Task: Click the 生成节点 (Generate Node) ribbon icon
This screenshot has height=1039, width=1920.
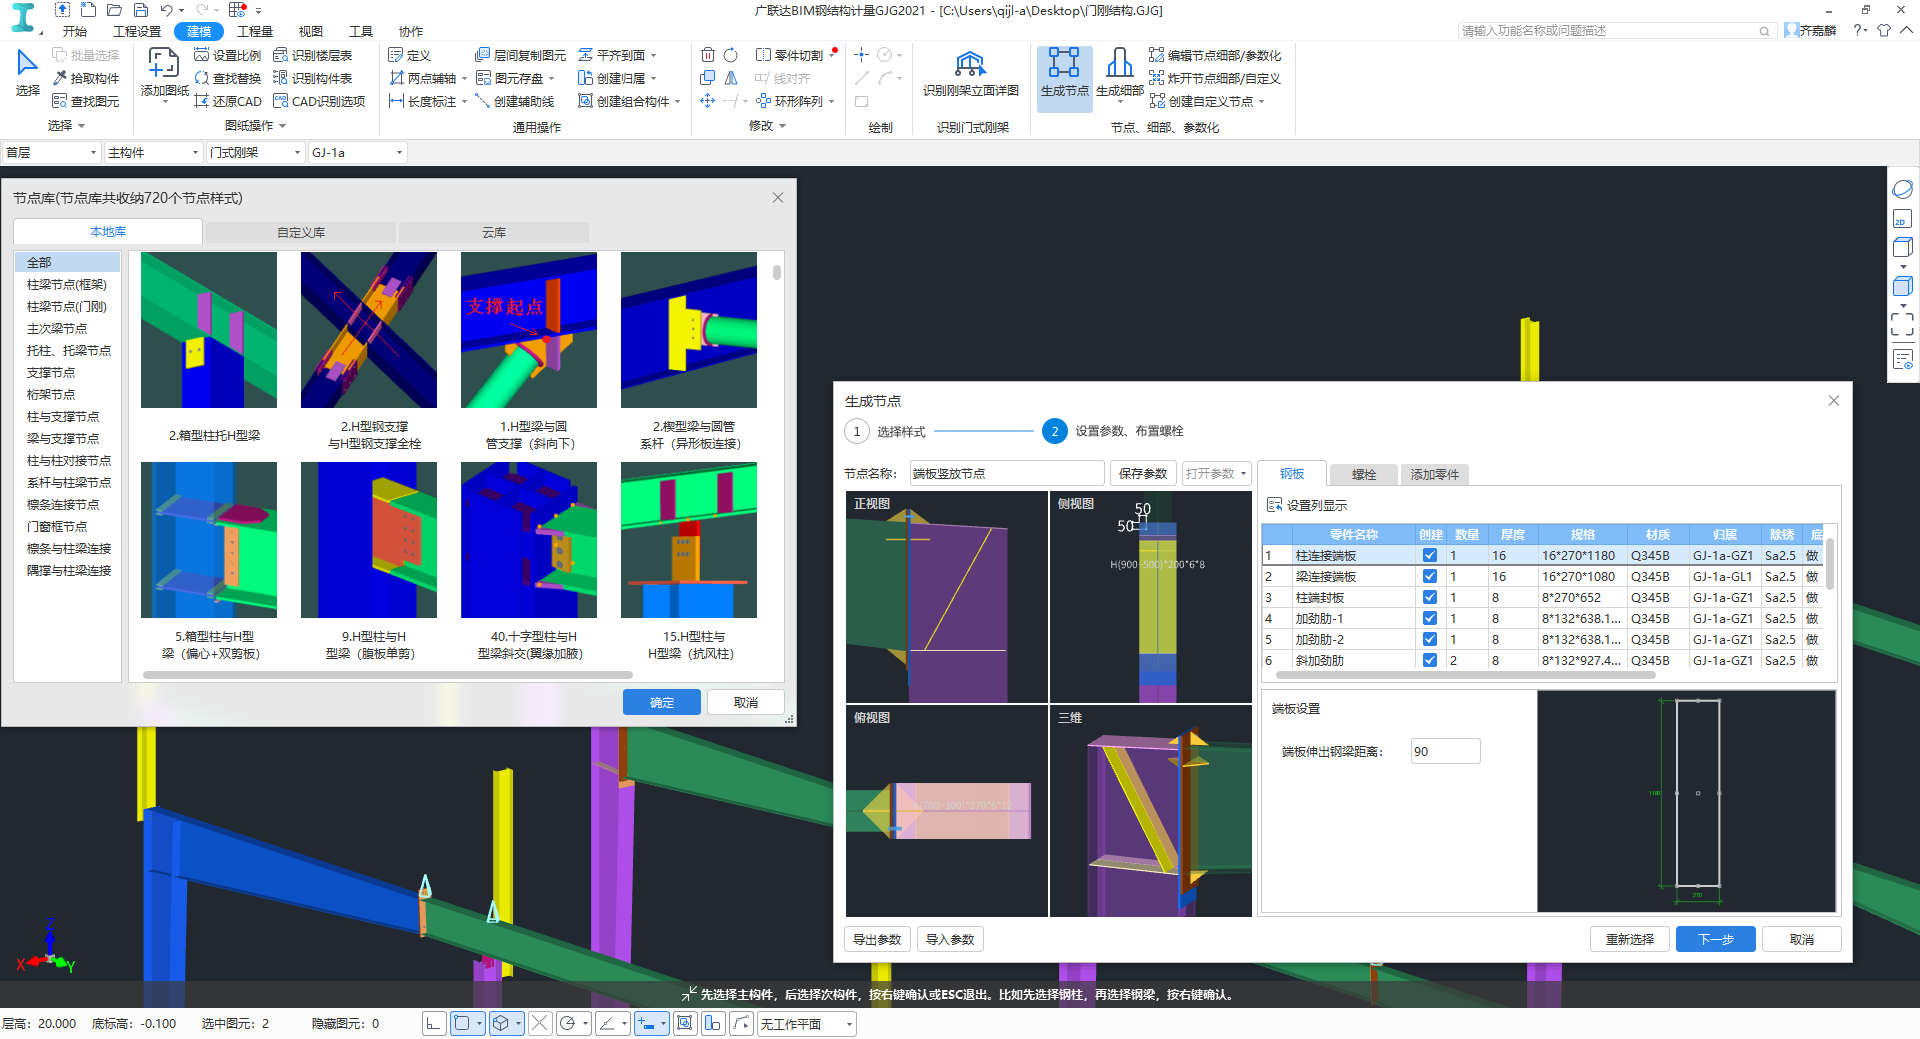Action: pyautogui.click(x=1064, y=65)
